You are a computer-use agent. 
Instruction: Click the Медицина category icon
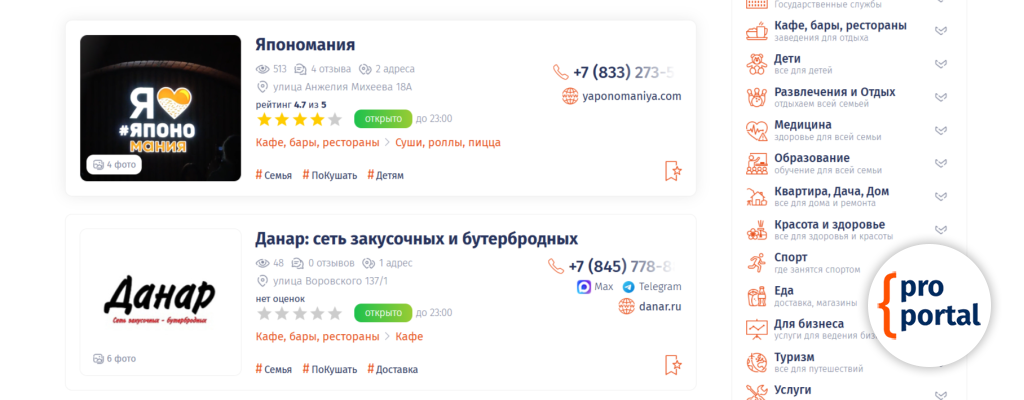pos(757,130)
